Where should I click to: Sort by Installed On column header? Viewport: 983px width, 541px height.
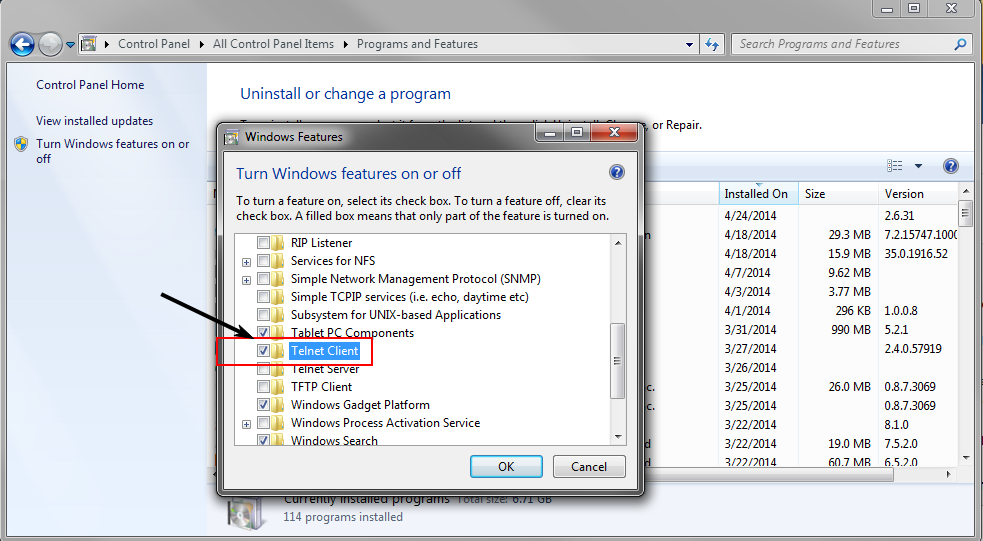click(758, 194)
